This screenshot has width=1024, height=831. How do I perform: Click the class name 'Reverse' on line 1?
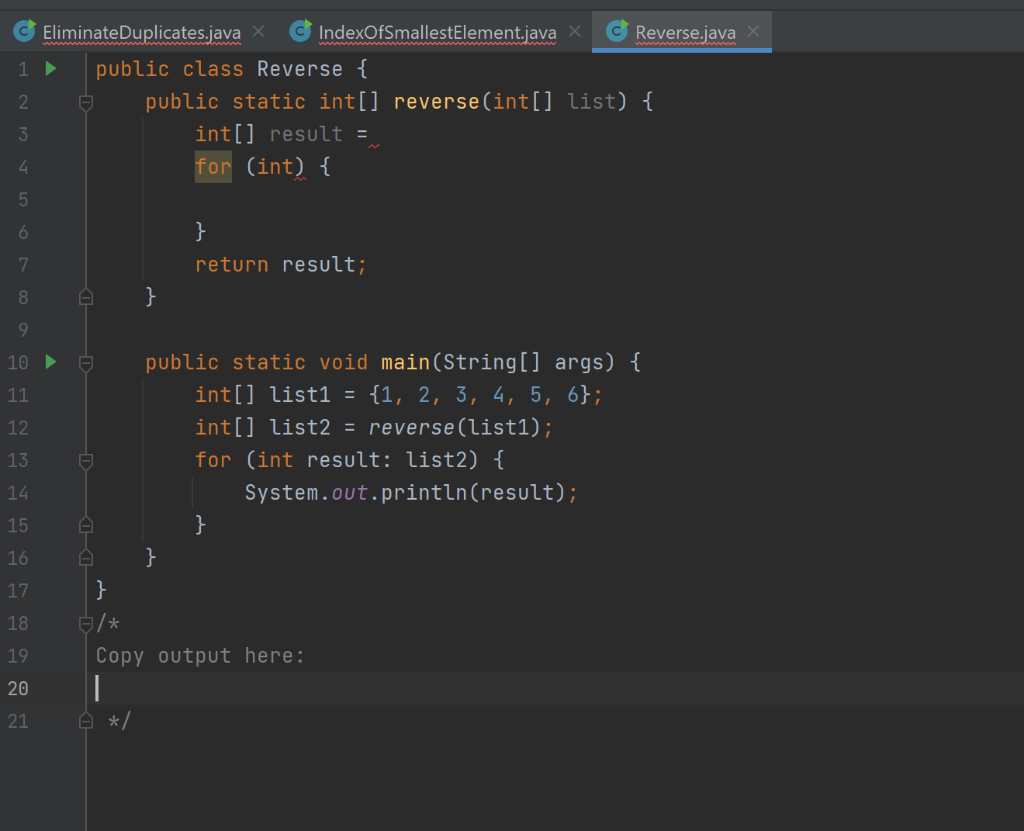(300, 69)
